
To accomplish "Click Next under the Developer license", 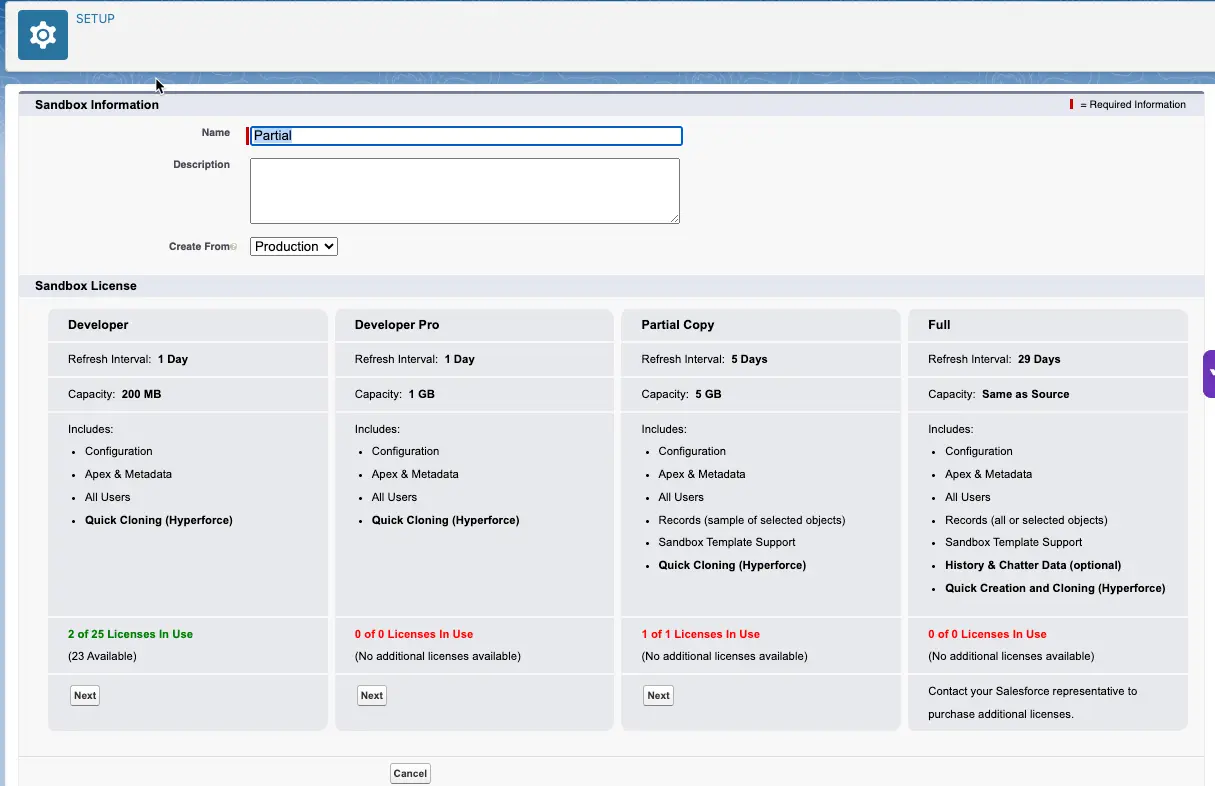I will [x=84, y=695].
